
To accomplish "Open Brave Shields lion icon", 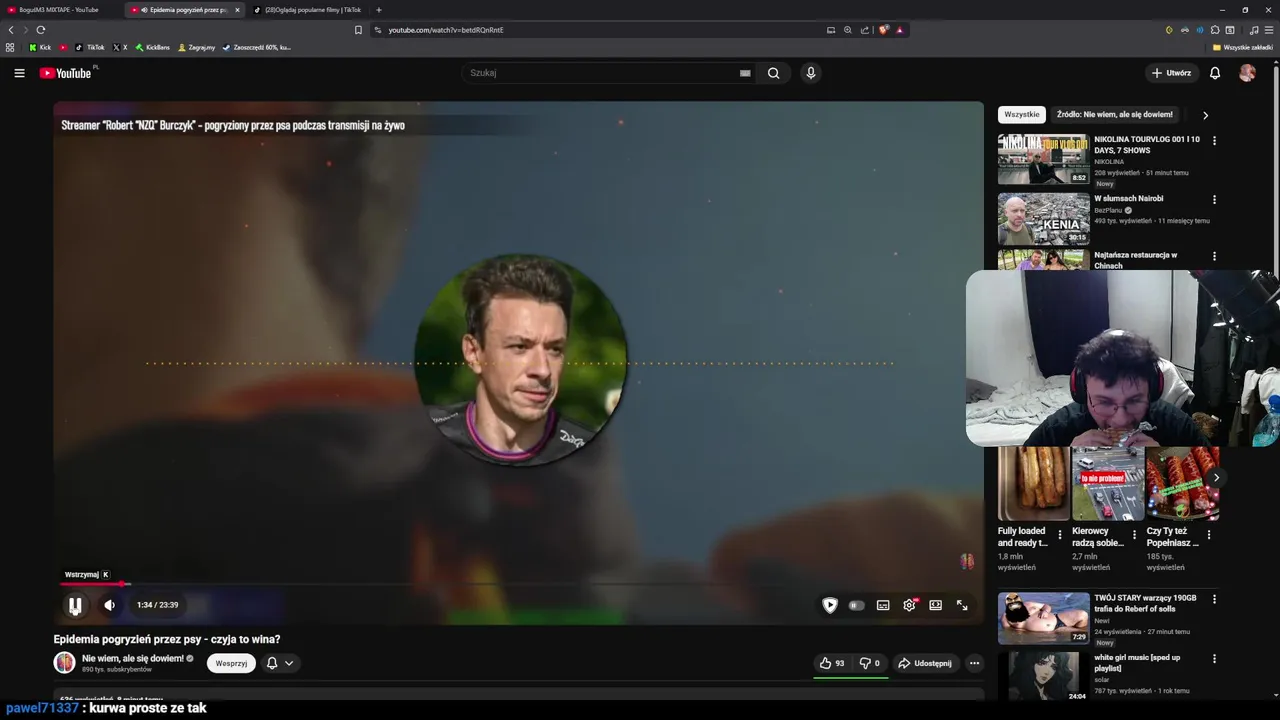I will coord(883,30).
